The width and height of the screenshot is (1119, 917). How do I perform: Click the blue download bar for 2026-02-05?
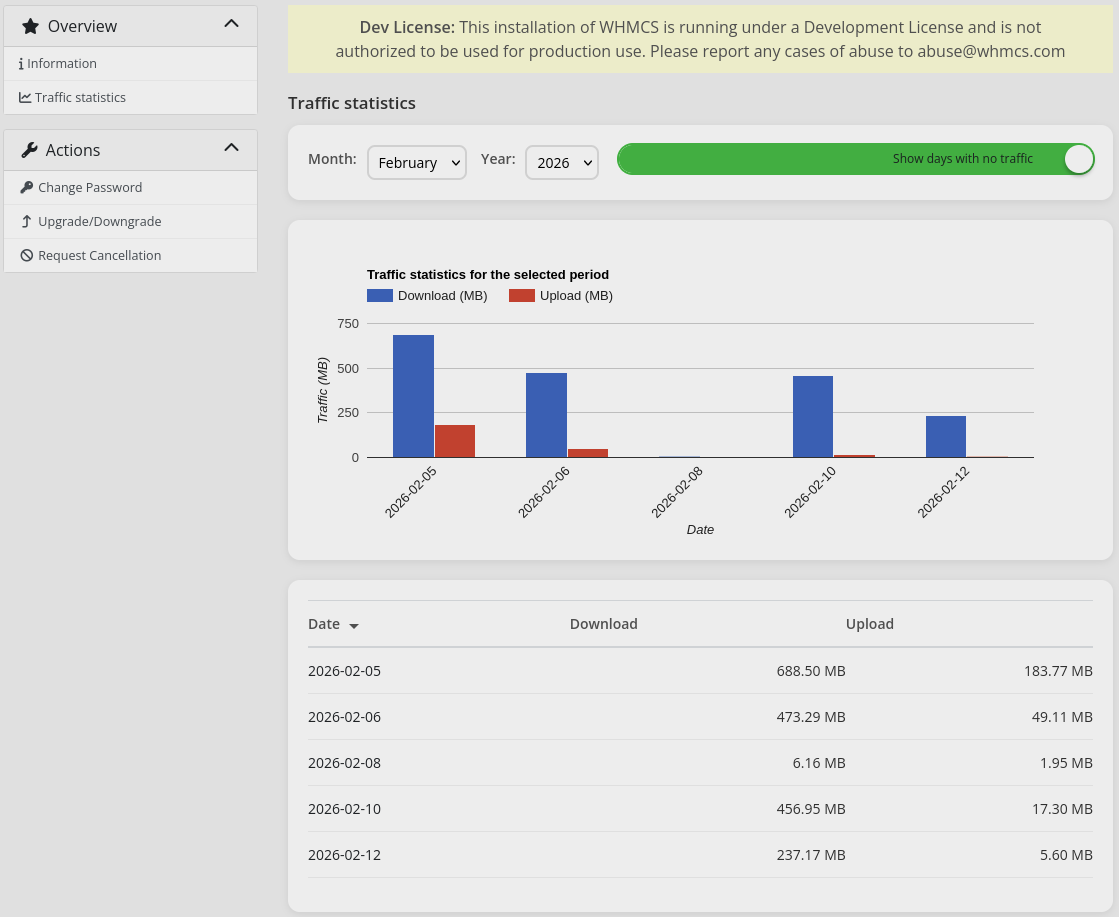(x=413, y=396)
